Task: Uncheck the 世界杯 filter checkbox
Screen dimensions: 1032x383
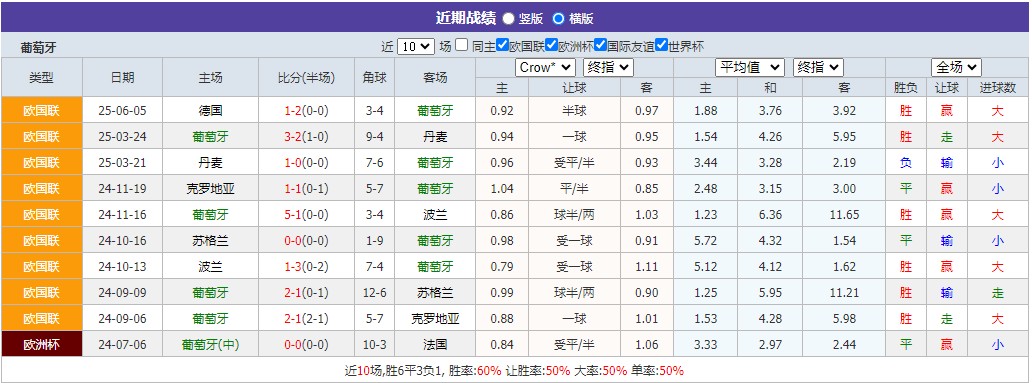Action: (x=661, y=45)
